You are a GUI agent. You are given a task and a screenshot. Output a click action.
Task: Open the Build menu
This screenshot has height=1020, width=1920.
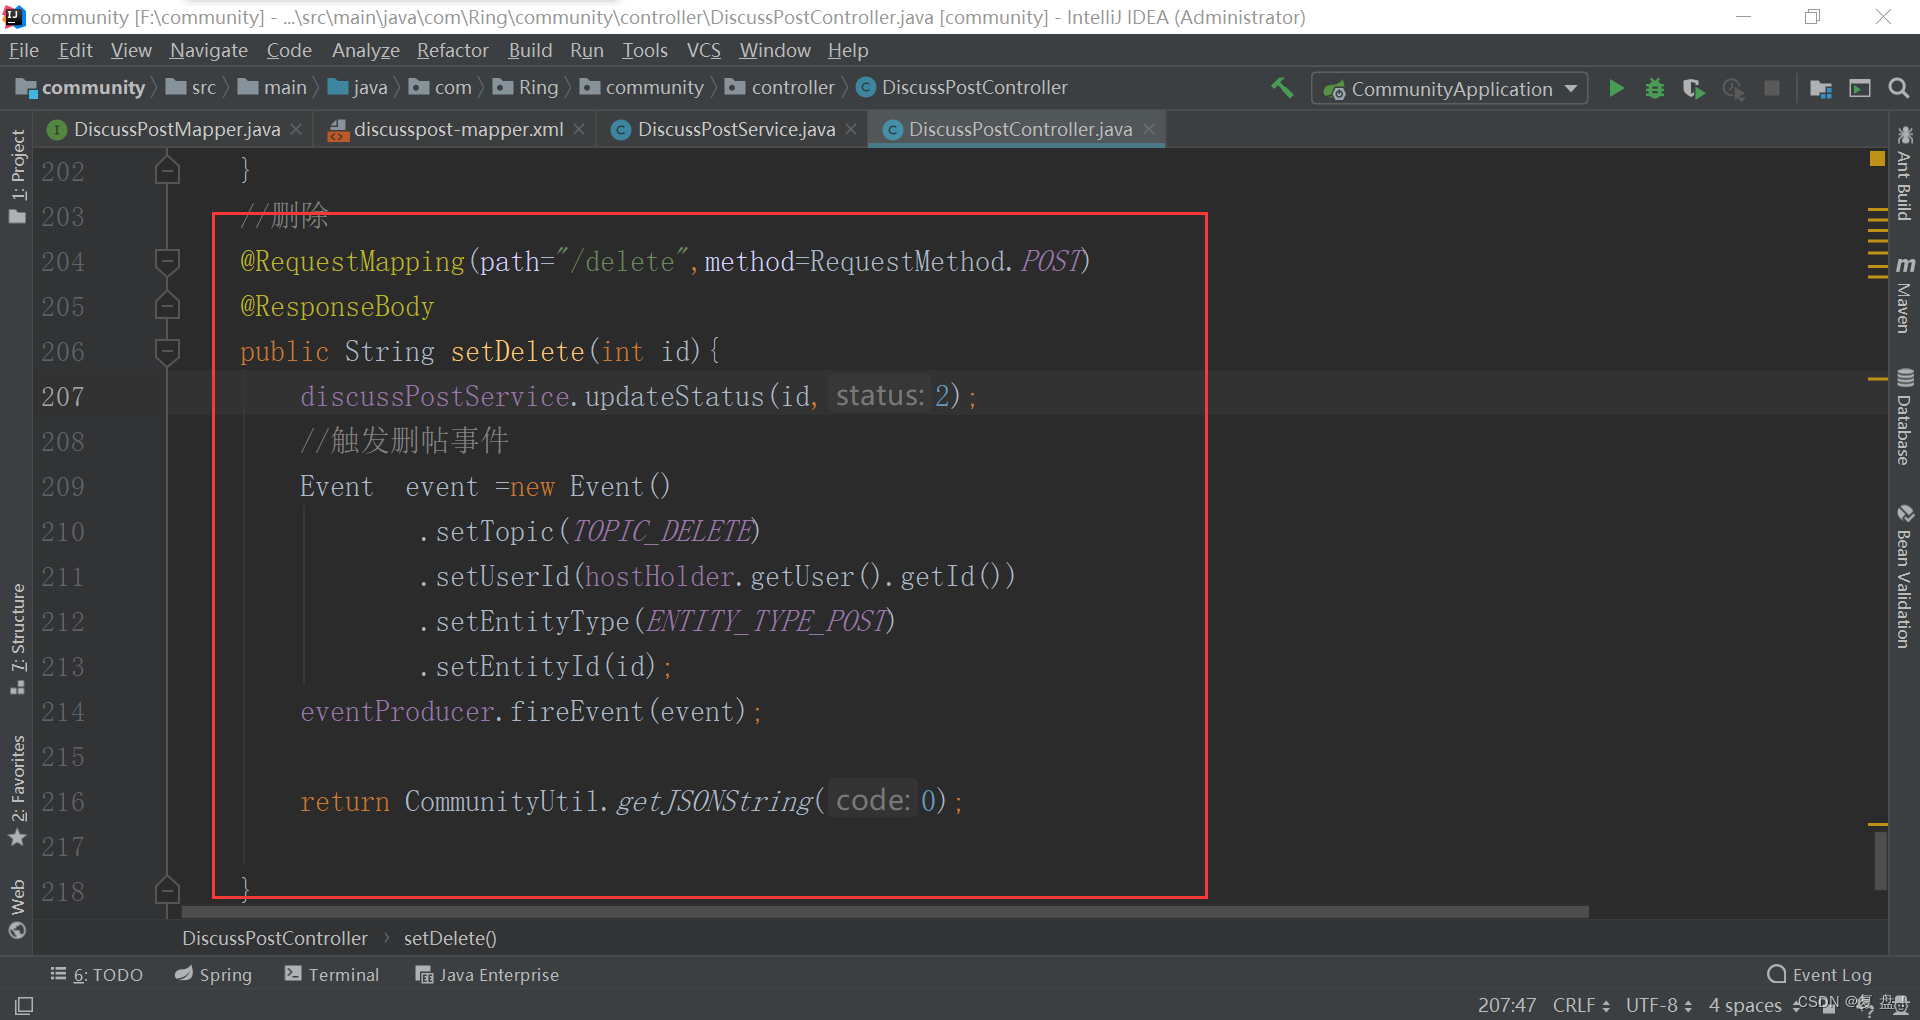click(530, 50)
